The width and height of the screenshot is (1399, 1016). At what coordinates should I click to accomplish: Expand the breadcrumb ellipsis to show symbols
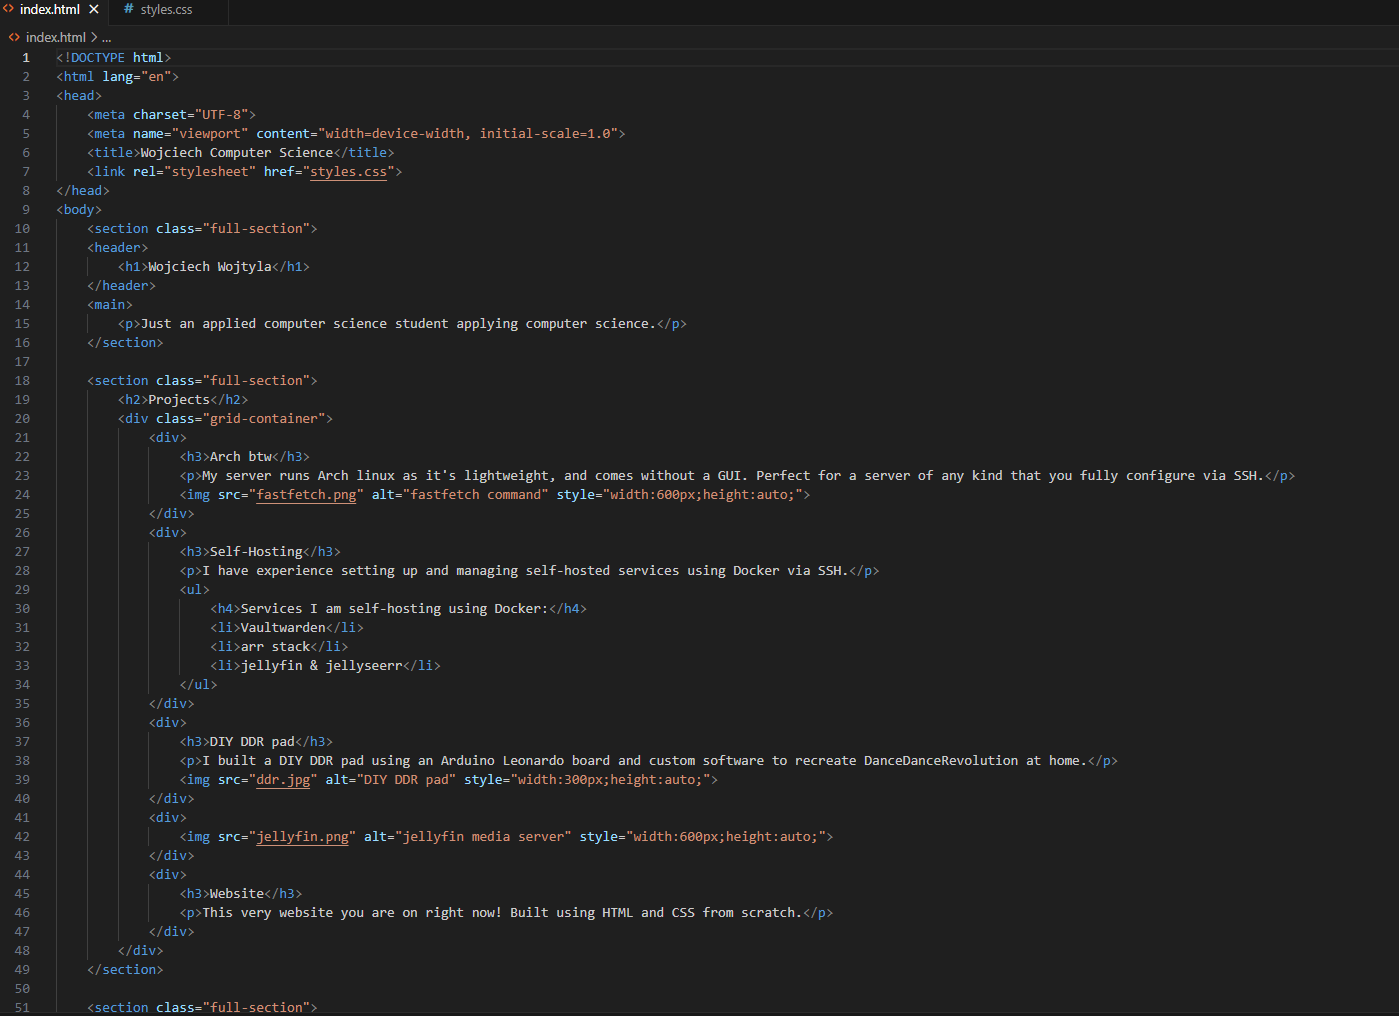106,37
